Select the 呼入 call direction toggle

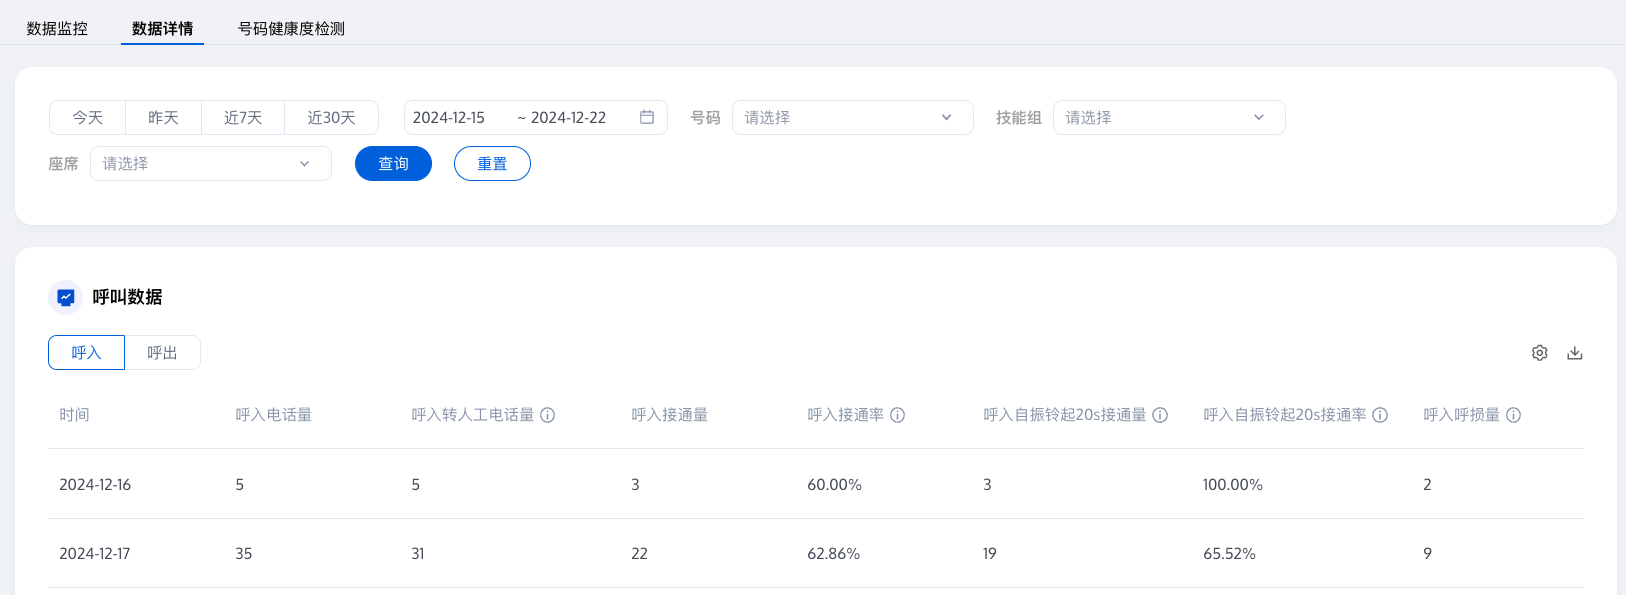(x=87, y=353)
